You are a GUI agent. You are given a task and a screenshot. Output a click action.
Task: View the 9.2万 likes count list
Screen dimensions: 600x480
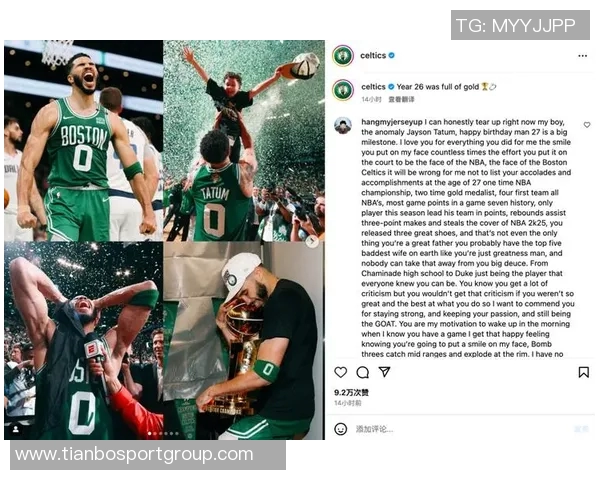pos(351,392)
